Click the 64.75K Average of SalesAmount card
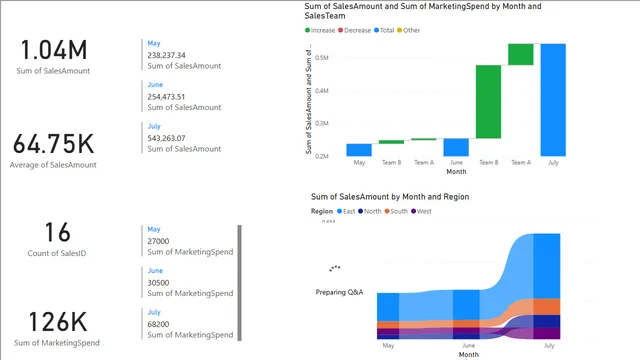640x360 pixels. click(53, 151)
